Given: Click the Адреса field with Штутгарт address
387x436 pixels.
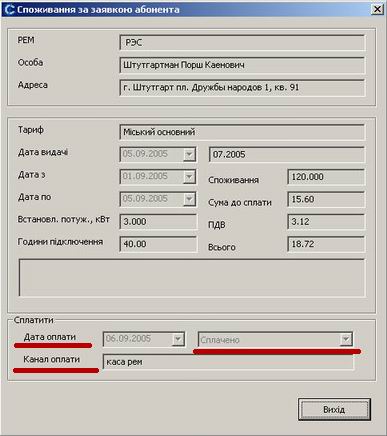Looking at the screenshot, I should (x=242, y=88).
